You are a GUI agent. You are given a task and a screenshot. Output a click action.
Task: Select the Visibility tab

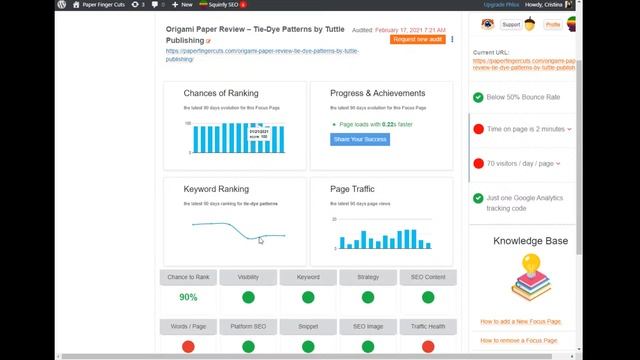point(248,277)
